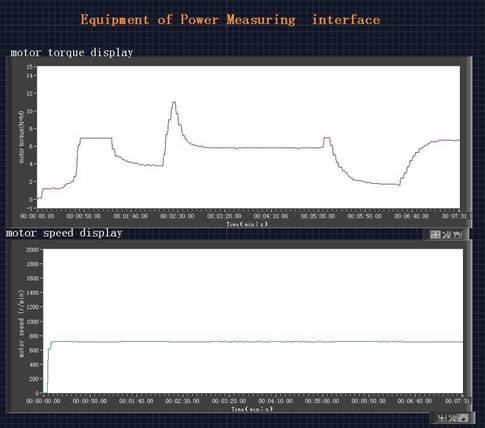Click torque graph's 'Time(min:s)' axis label
This screenshot has height=428, width=485.
(247, 224)
